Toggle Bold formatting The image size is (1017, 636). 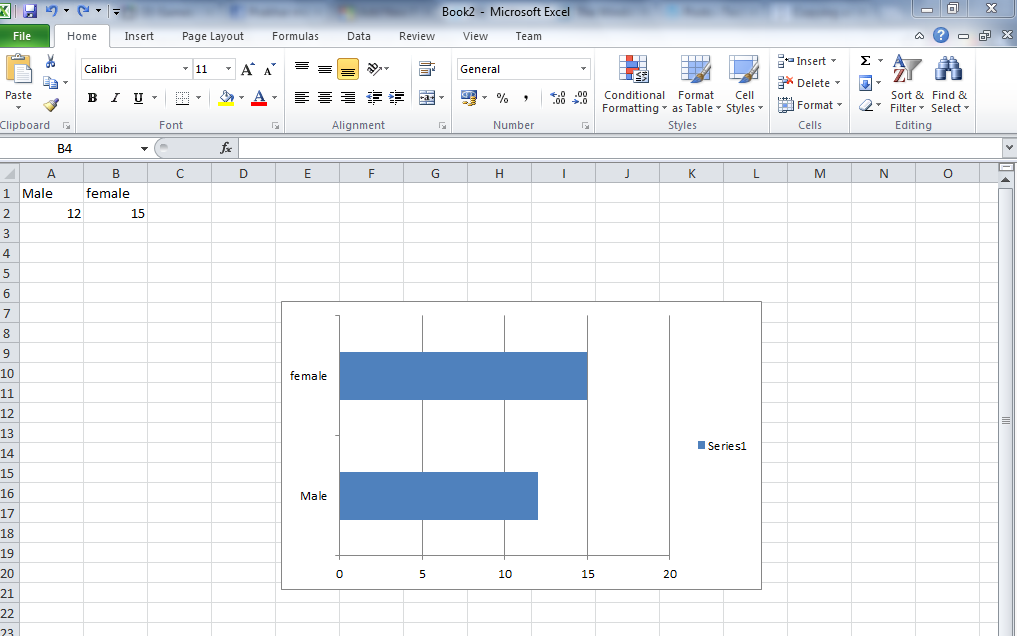click(x=92, y=98)
